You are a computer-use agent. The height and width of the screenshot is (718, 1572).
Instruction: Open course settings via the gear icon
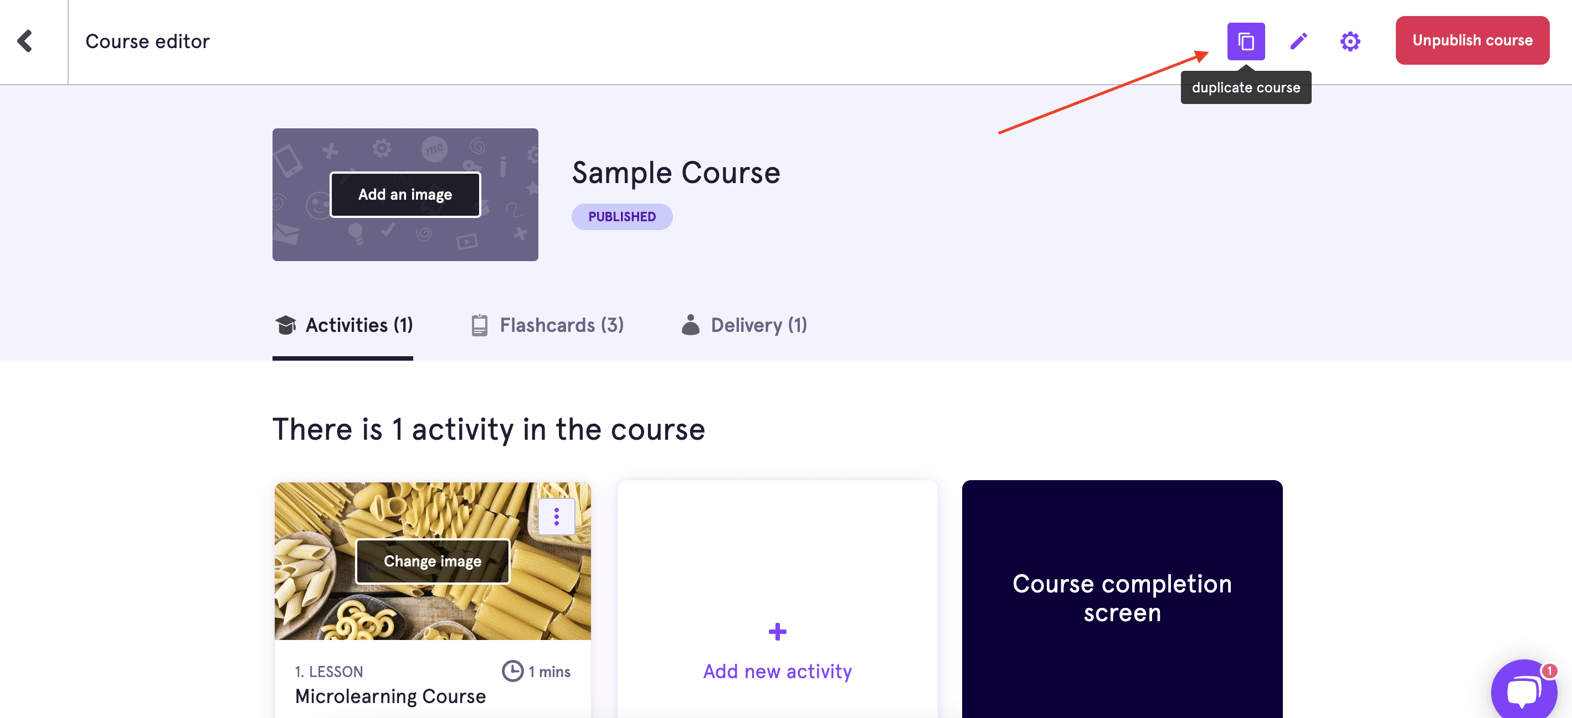coord(1350,41)
